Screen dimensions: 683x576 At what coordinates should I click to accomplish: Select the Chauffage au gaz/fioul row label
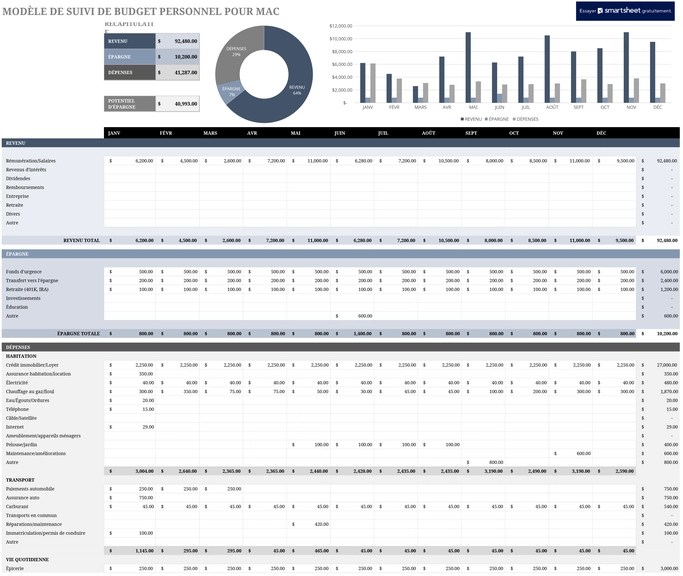(30, 392)
